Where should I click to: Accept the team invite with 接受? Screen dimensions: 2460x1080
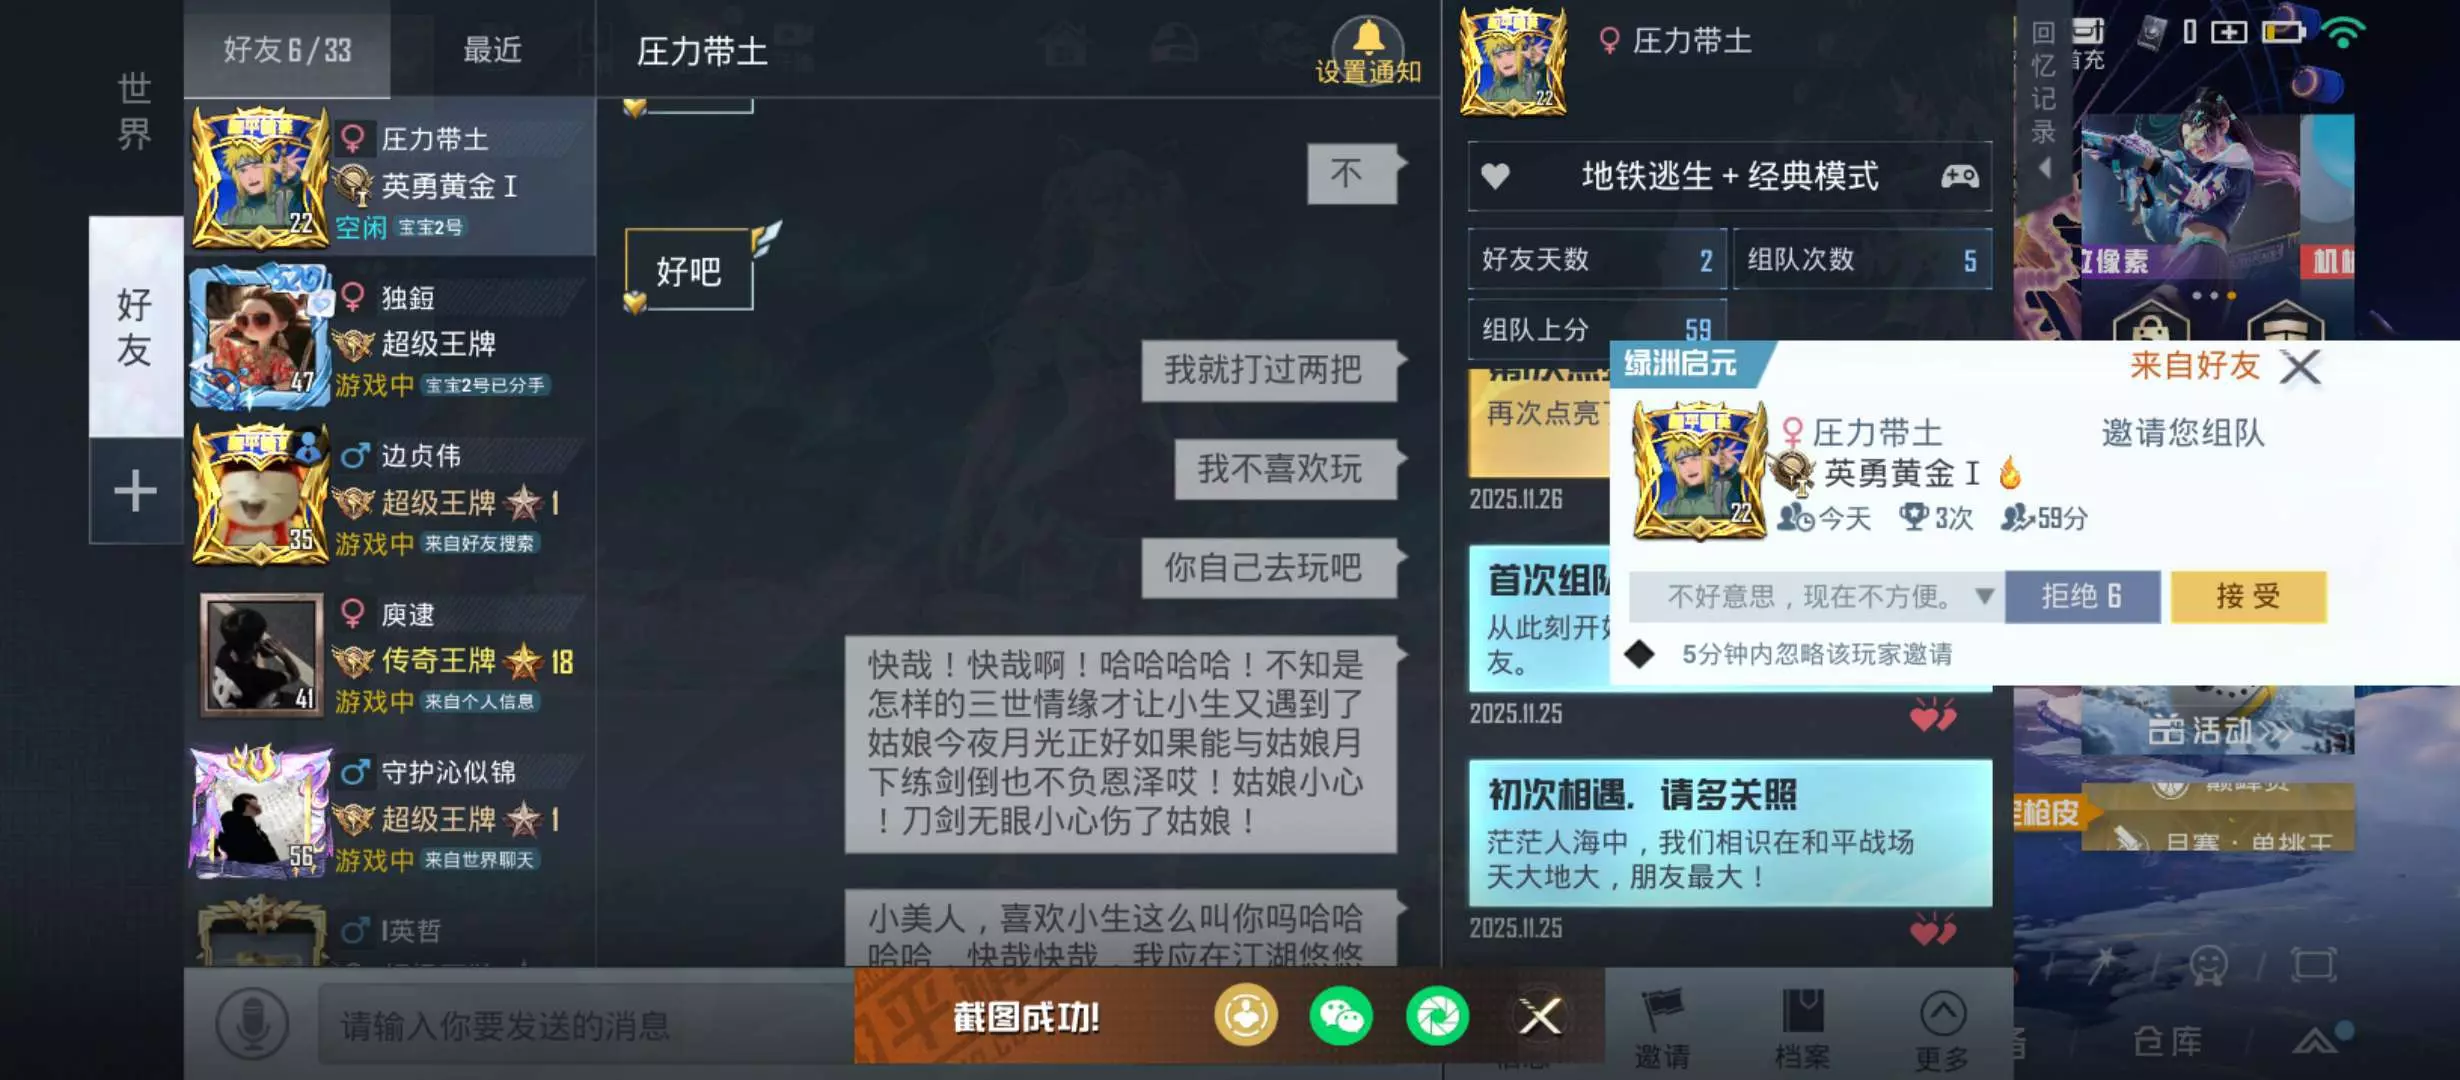point(2248,597)
